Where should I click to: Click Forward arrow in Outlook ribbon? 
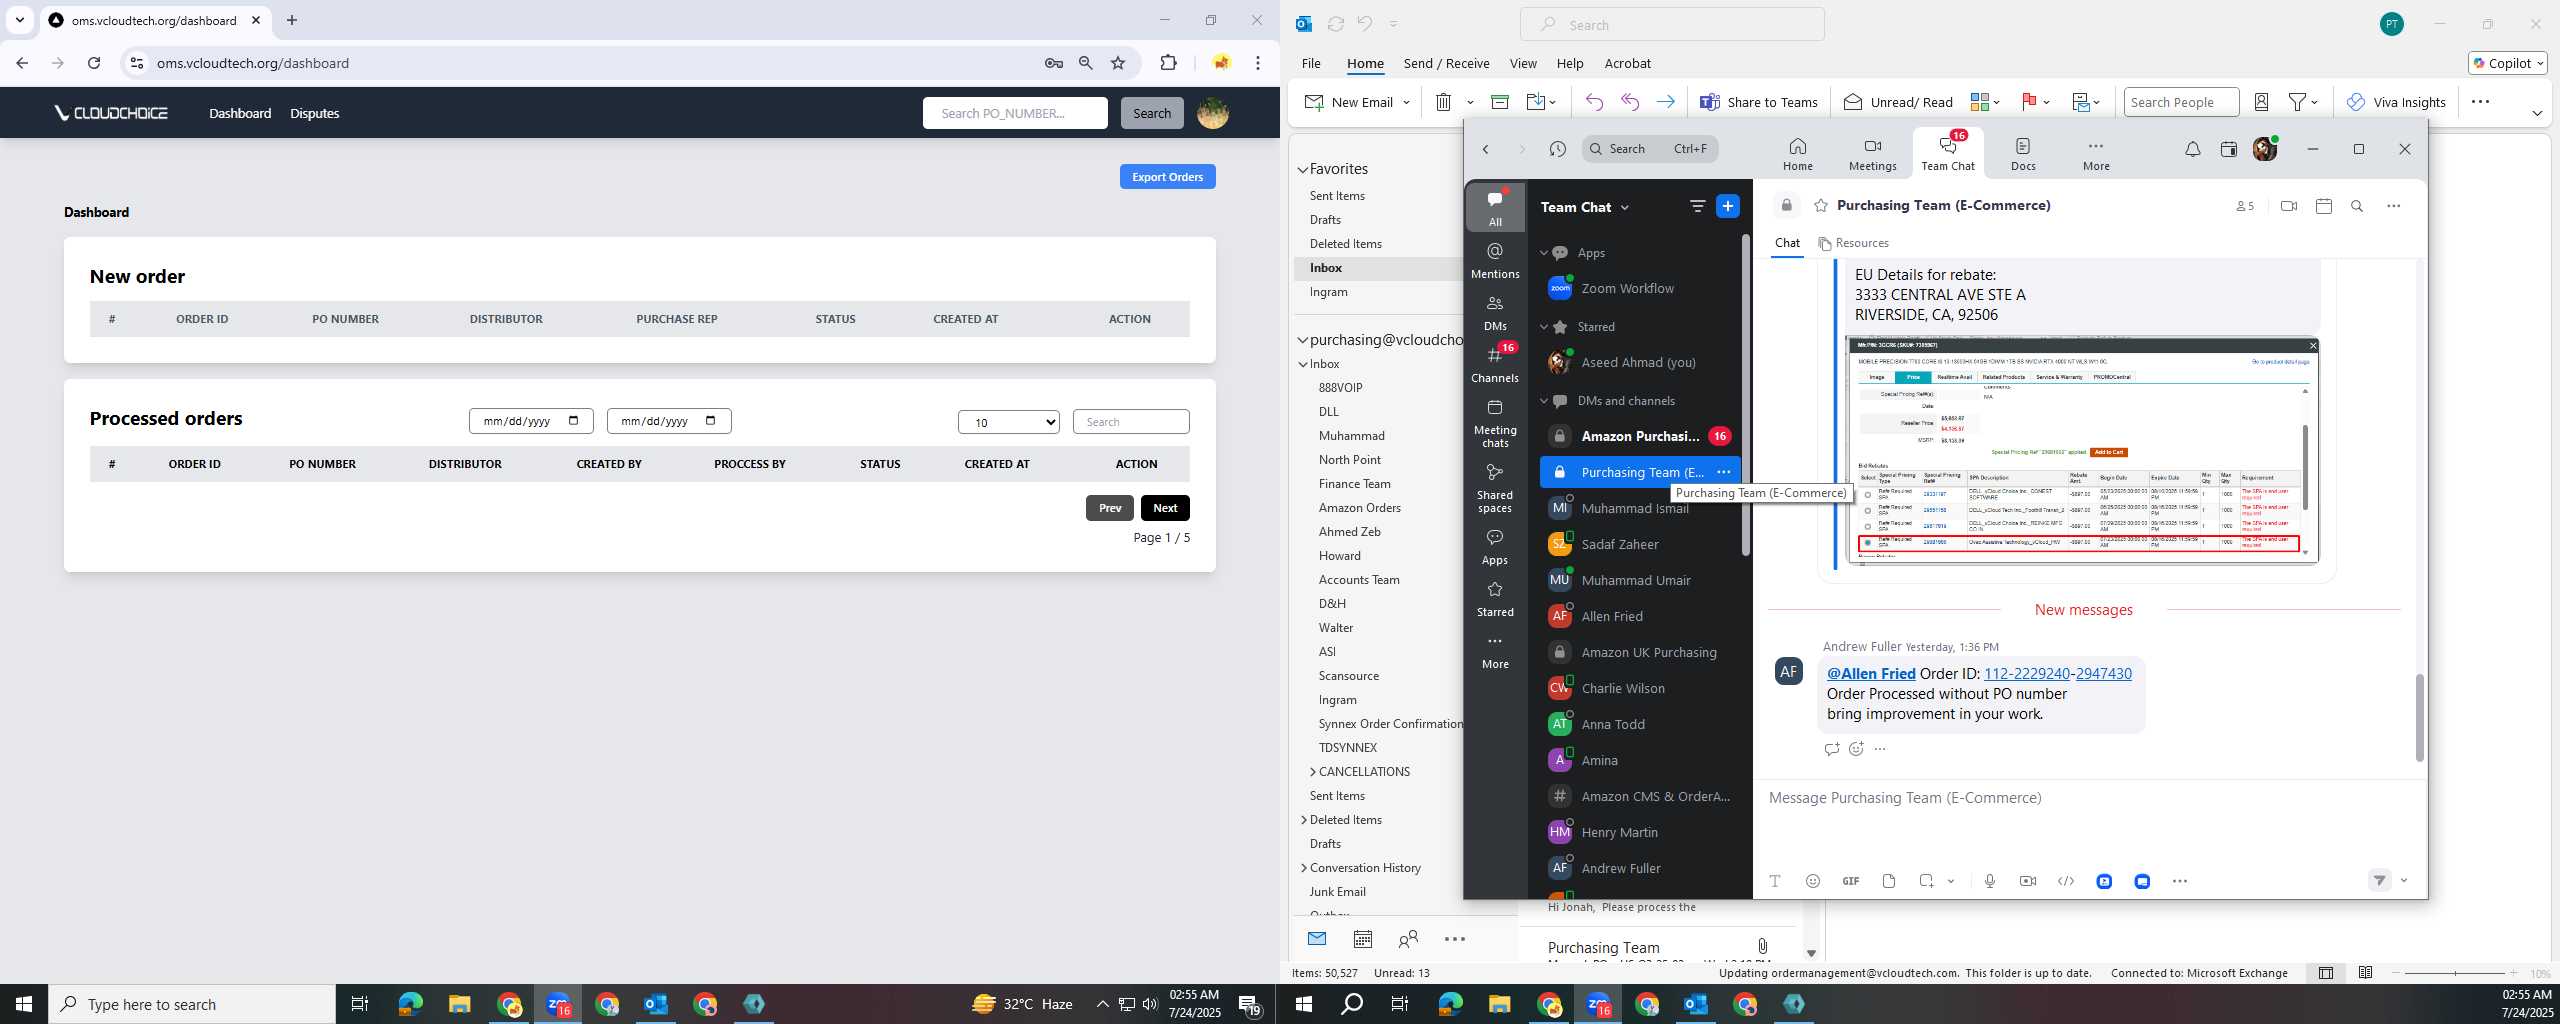pos(1665,102)
